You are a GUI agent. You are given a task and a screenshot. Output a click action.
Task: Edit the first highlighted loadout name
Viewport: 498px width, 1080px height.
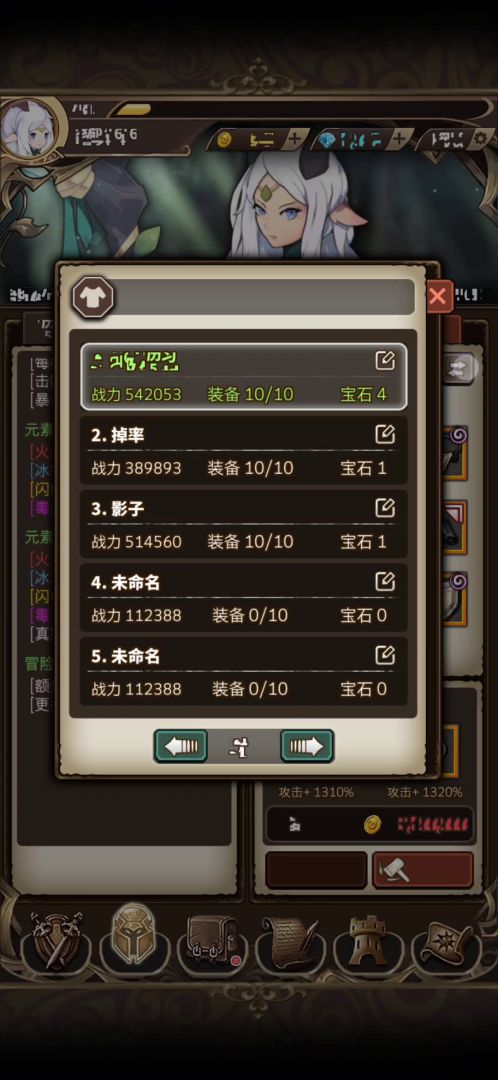(x=384, y=360)
